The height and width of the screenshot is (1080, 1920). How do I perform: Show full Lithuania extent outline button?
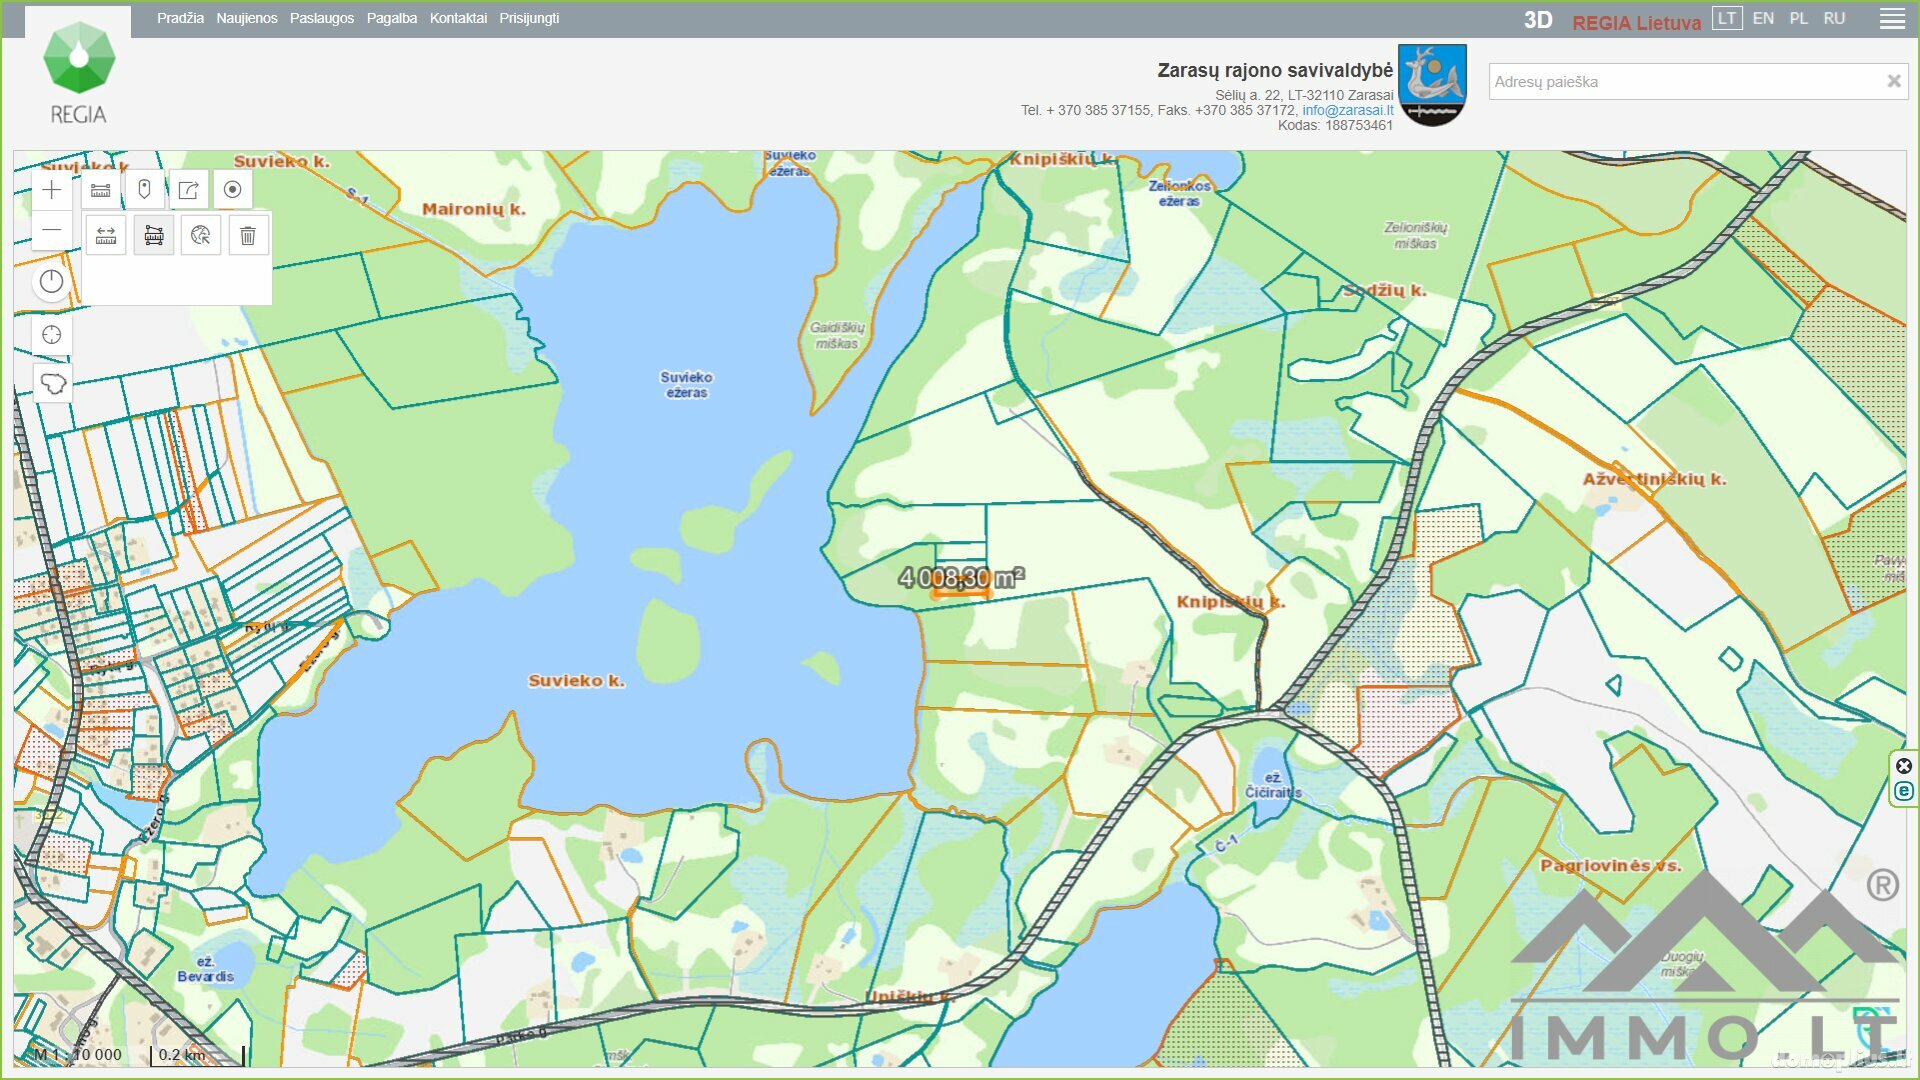(x=52, y=384)
